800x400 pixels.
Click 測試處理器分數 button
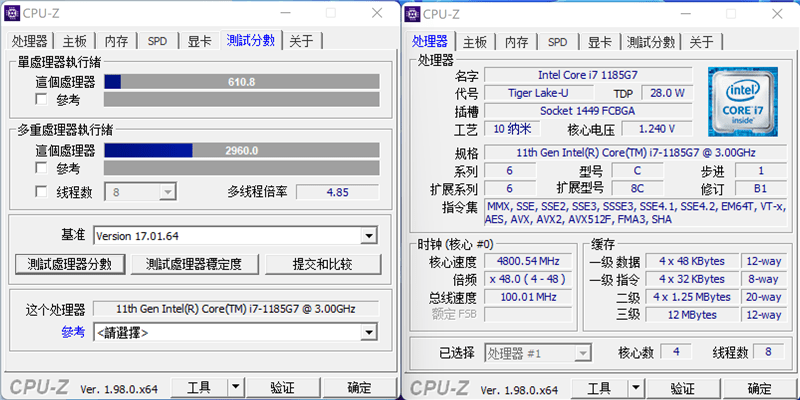[x=69, y=264]
